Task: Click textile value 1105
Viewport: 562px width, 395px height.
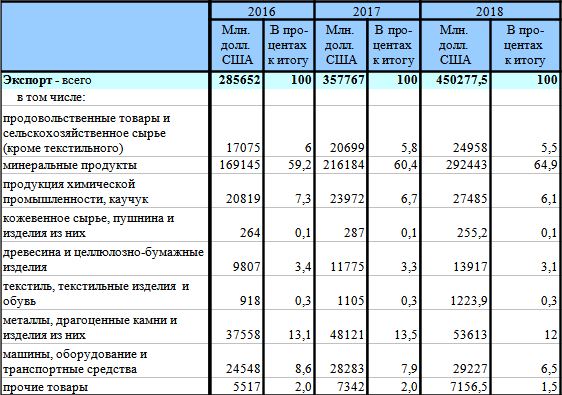Action: 351,301
